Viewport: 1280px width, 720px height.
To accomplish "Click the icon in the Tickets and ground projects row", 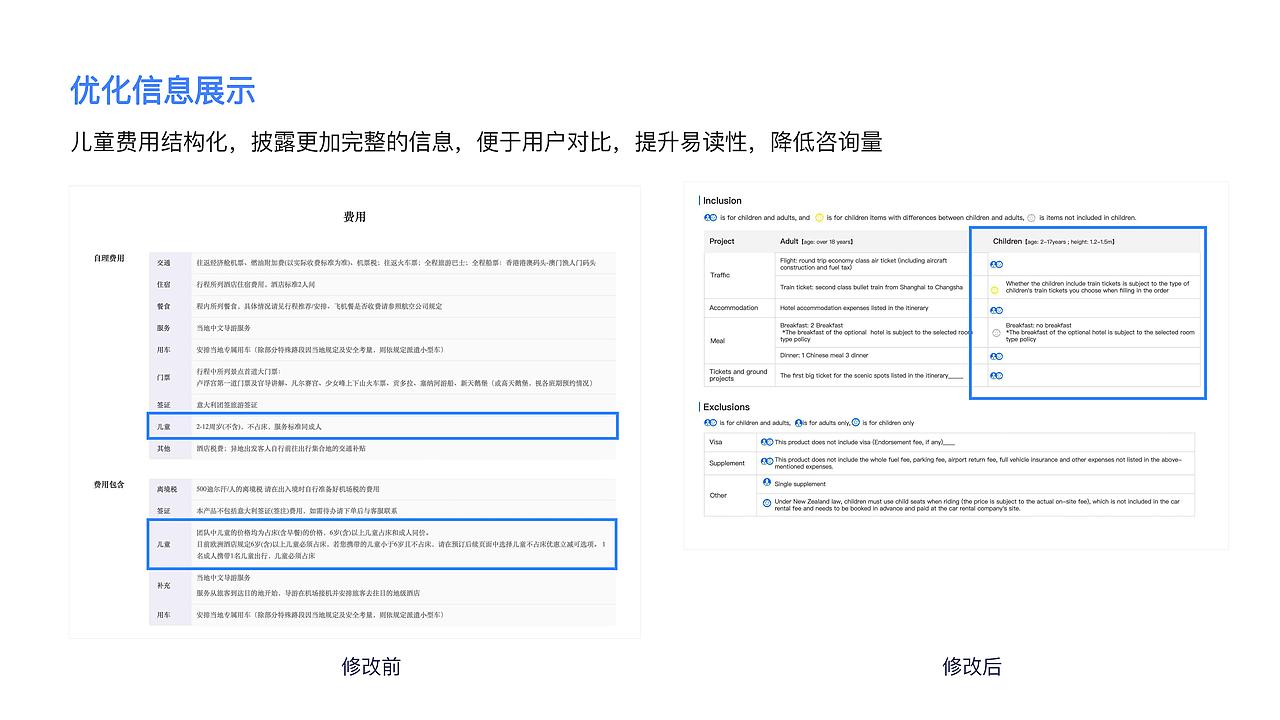I will click(996, 376).
